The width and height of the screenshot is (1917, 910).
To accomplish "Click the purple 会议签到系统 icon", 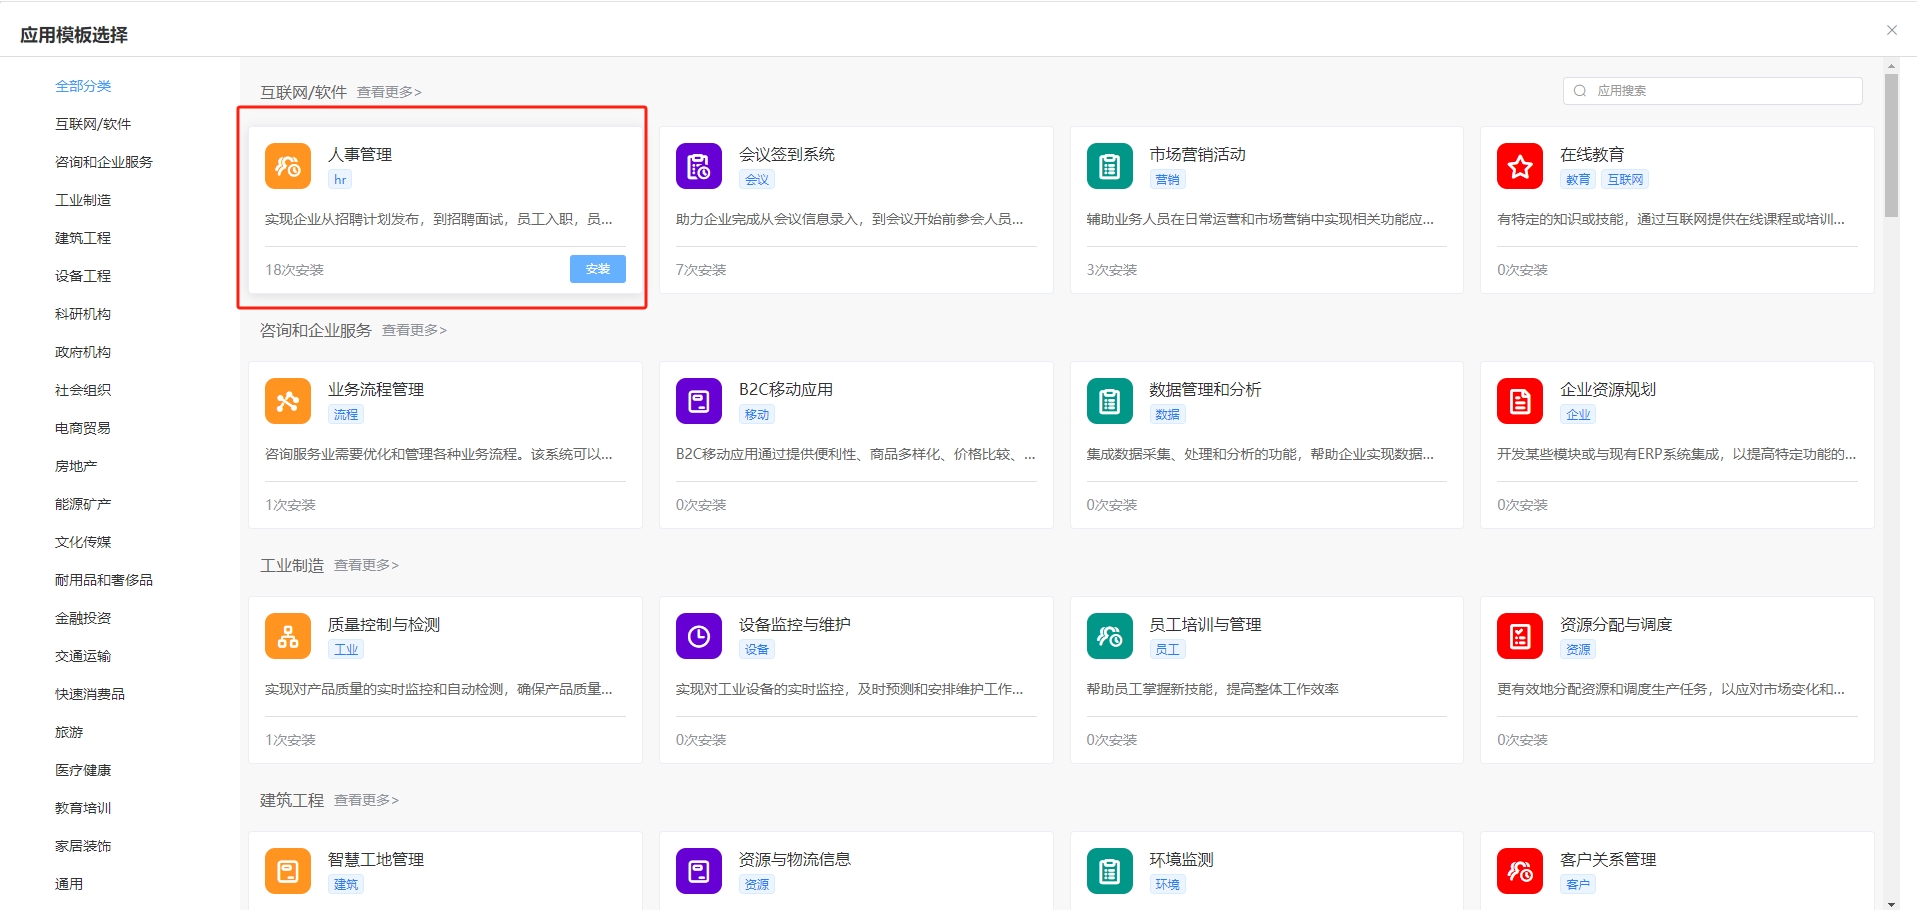I will click(x=698, y=166).
